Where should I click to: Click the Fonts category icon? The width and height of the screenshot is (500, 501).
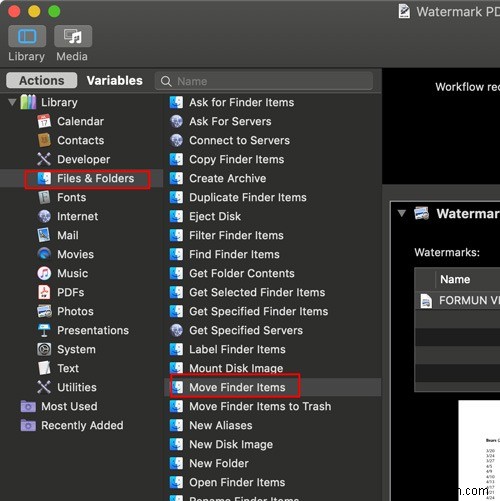(44, 197)
